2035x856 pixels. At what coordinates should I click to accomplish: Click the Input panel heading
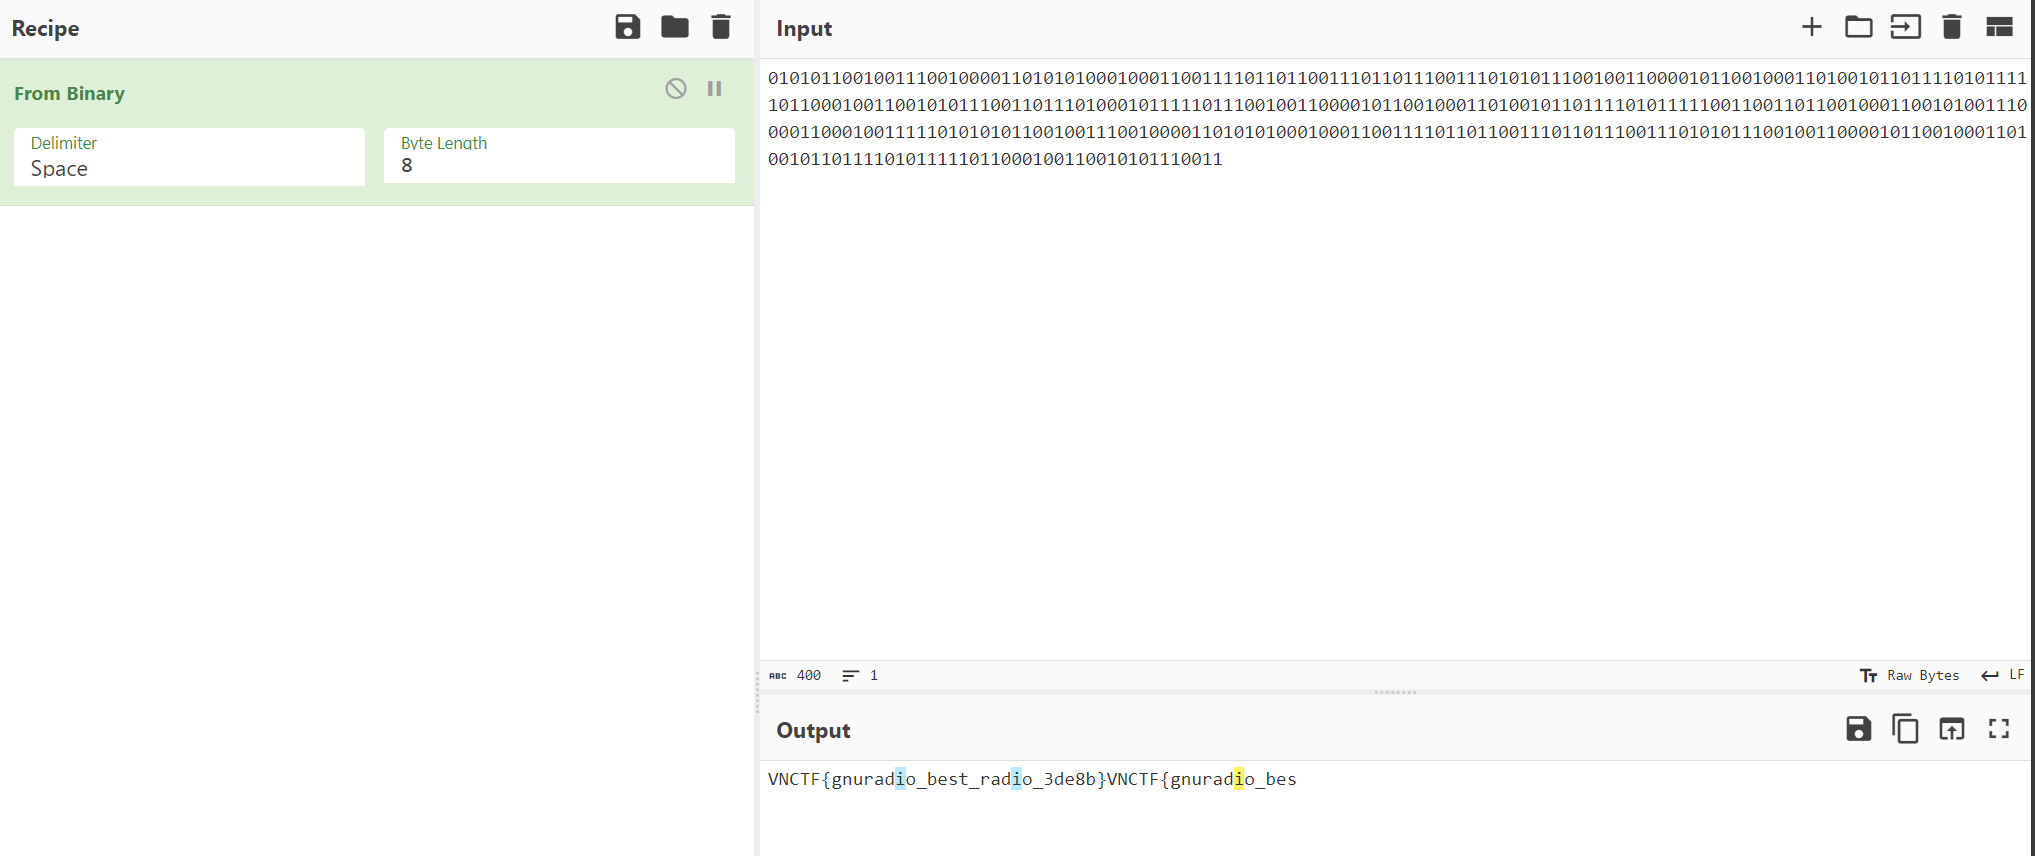tap(804, 28)
